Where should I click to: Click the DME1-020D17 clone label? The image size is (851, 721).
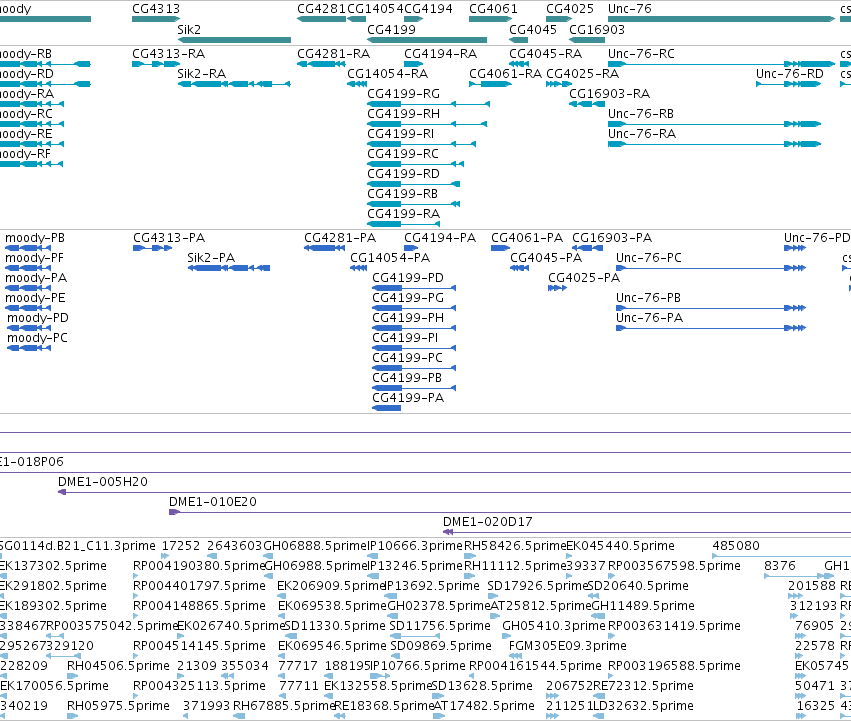488,522
